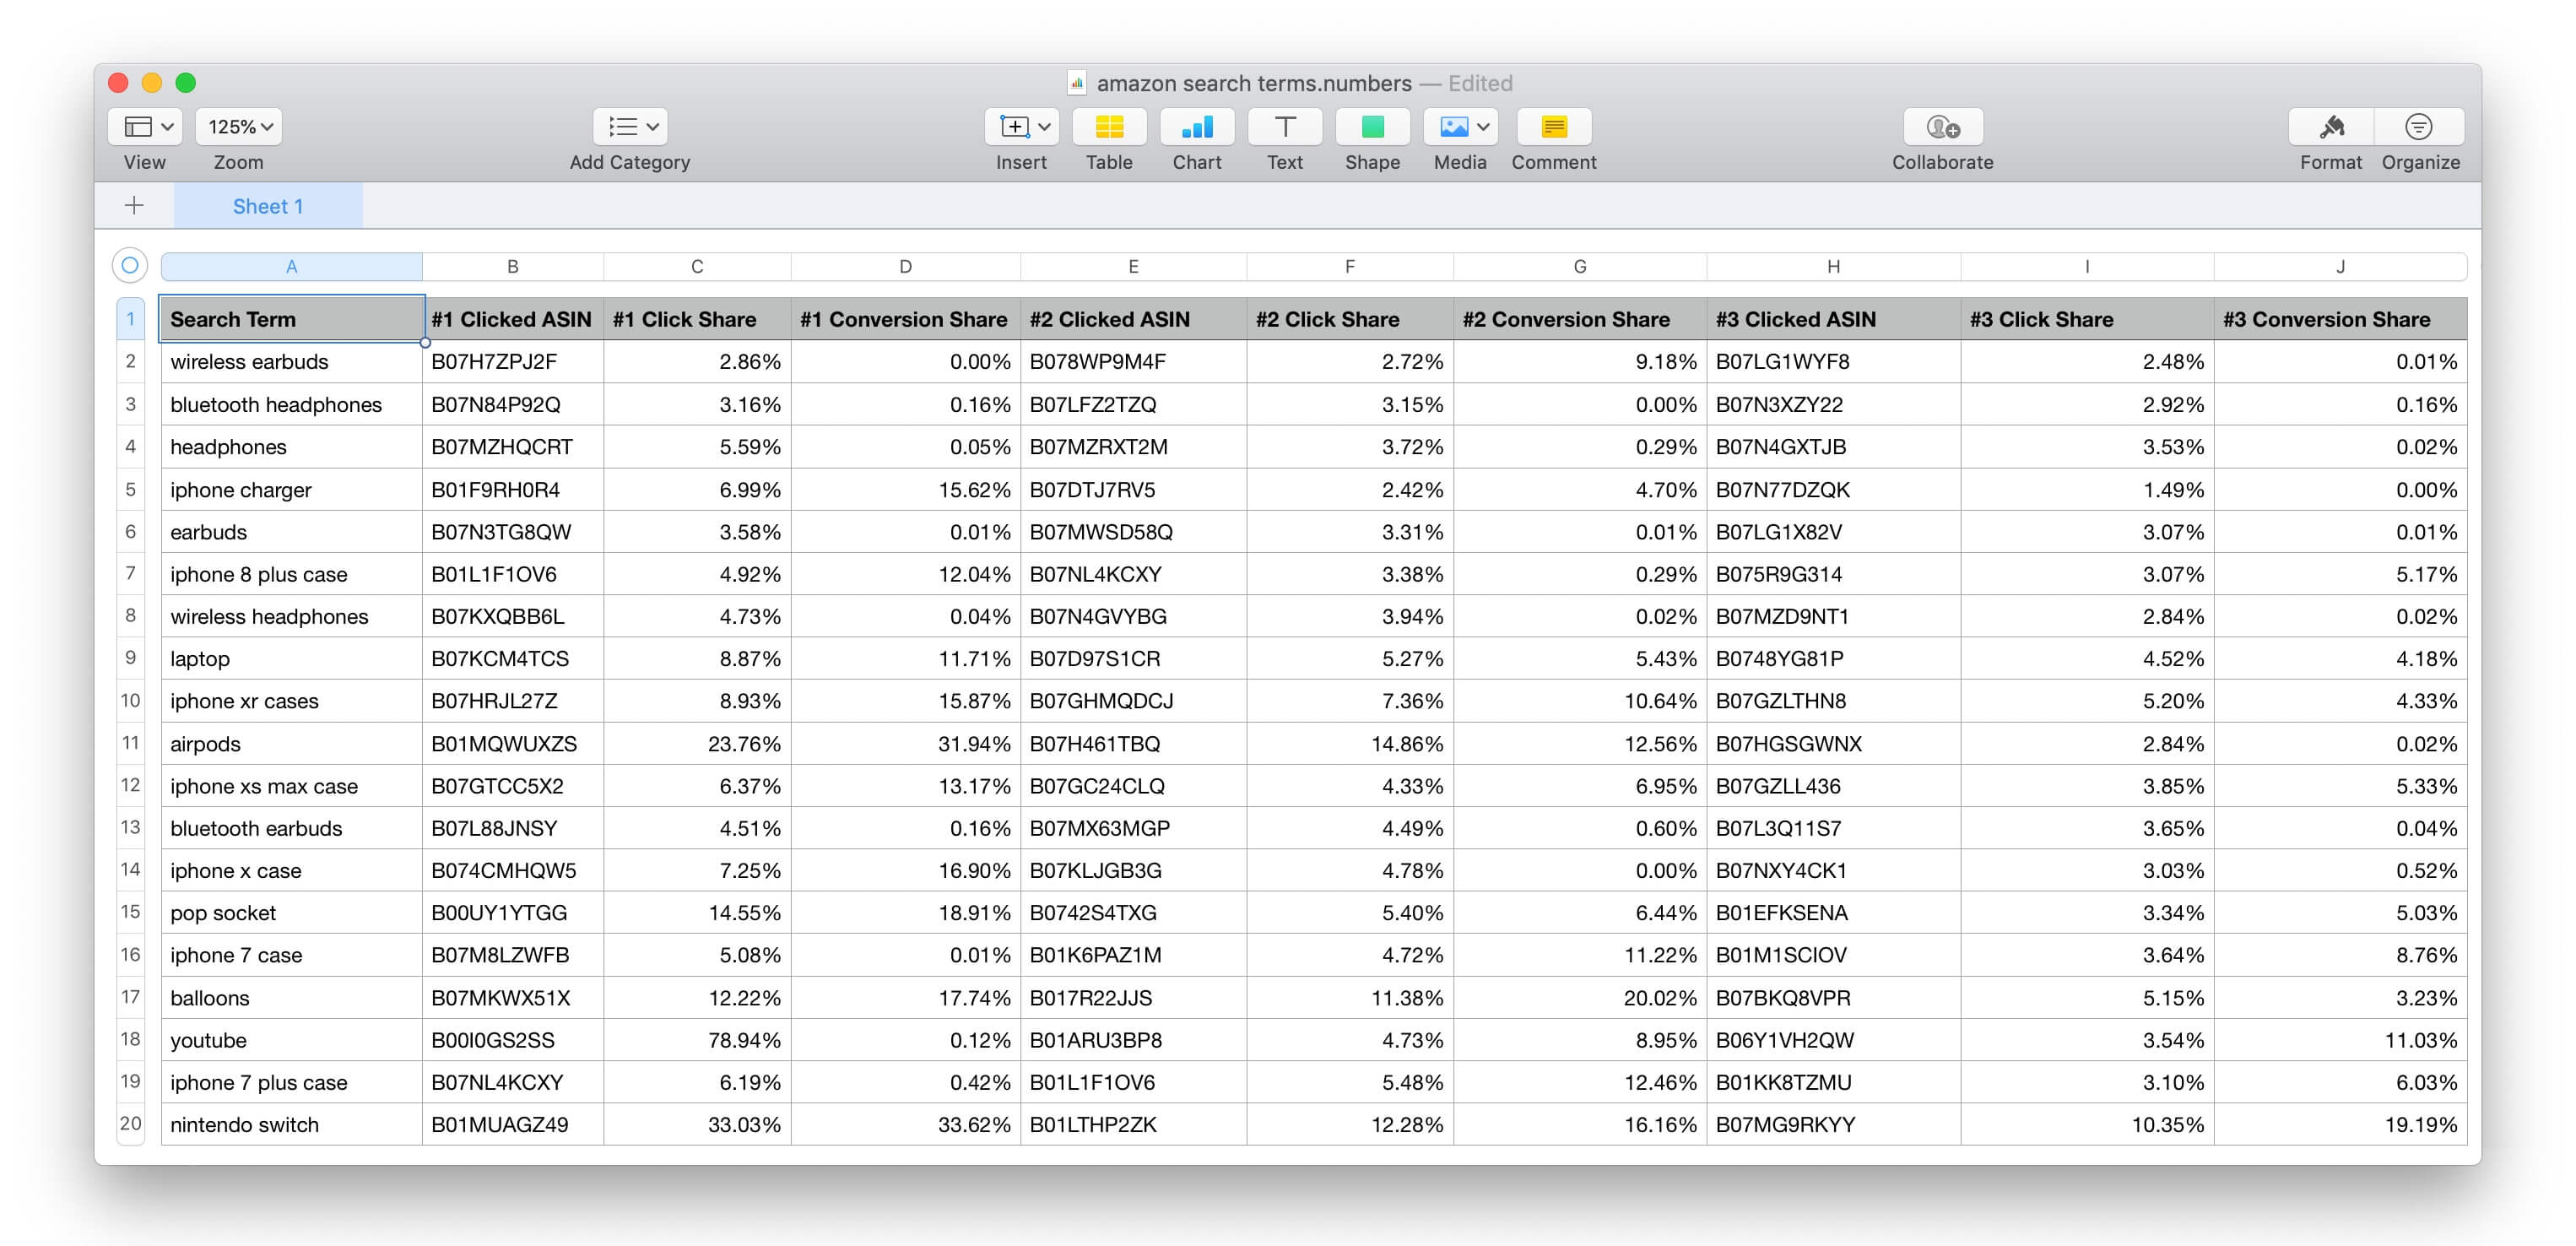Click the 19.19% conversion share cell
Image resolution: width=2576 pixels, height=1246 pixels.
click(x=2340, y=1124)
